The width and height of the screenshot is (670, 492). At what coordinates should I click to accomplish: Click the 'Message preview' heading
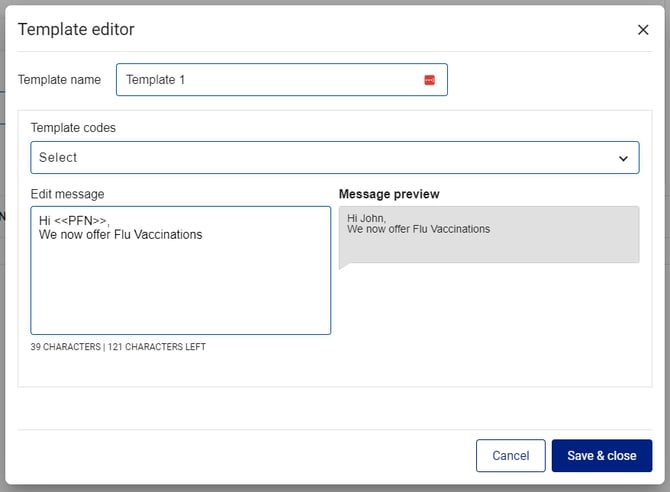[389, 194]
